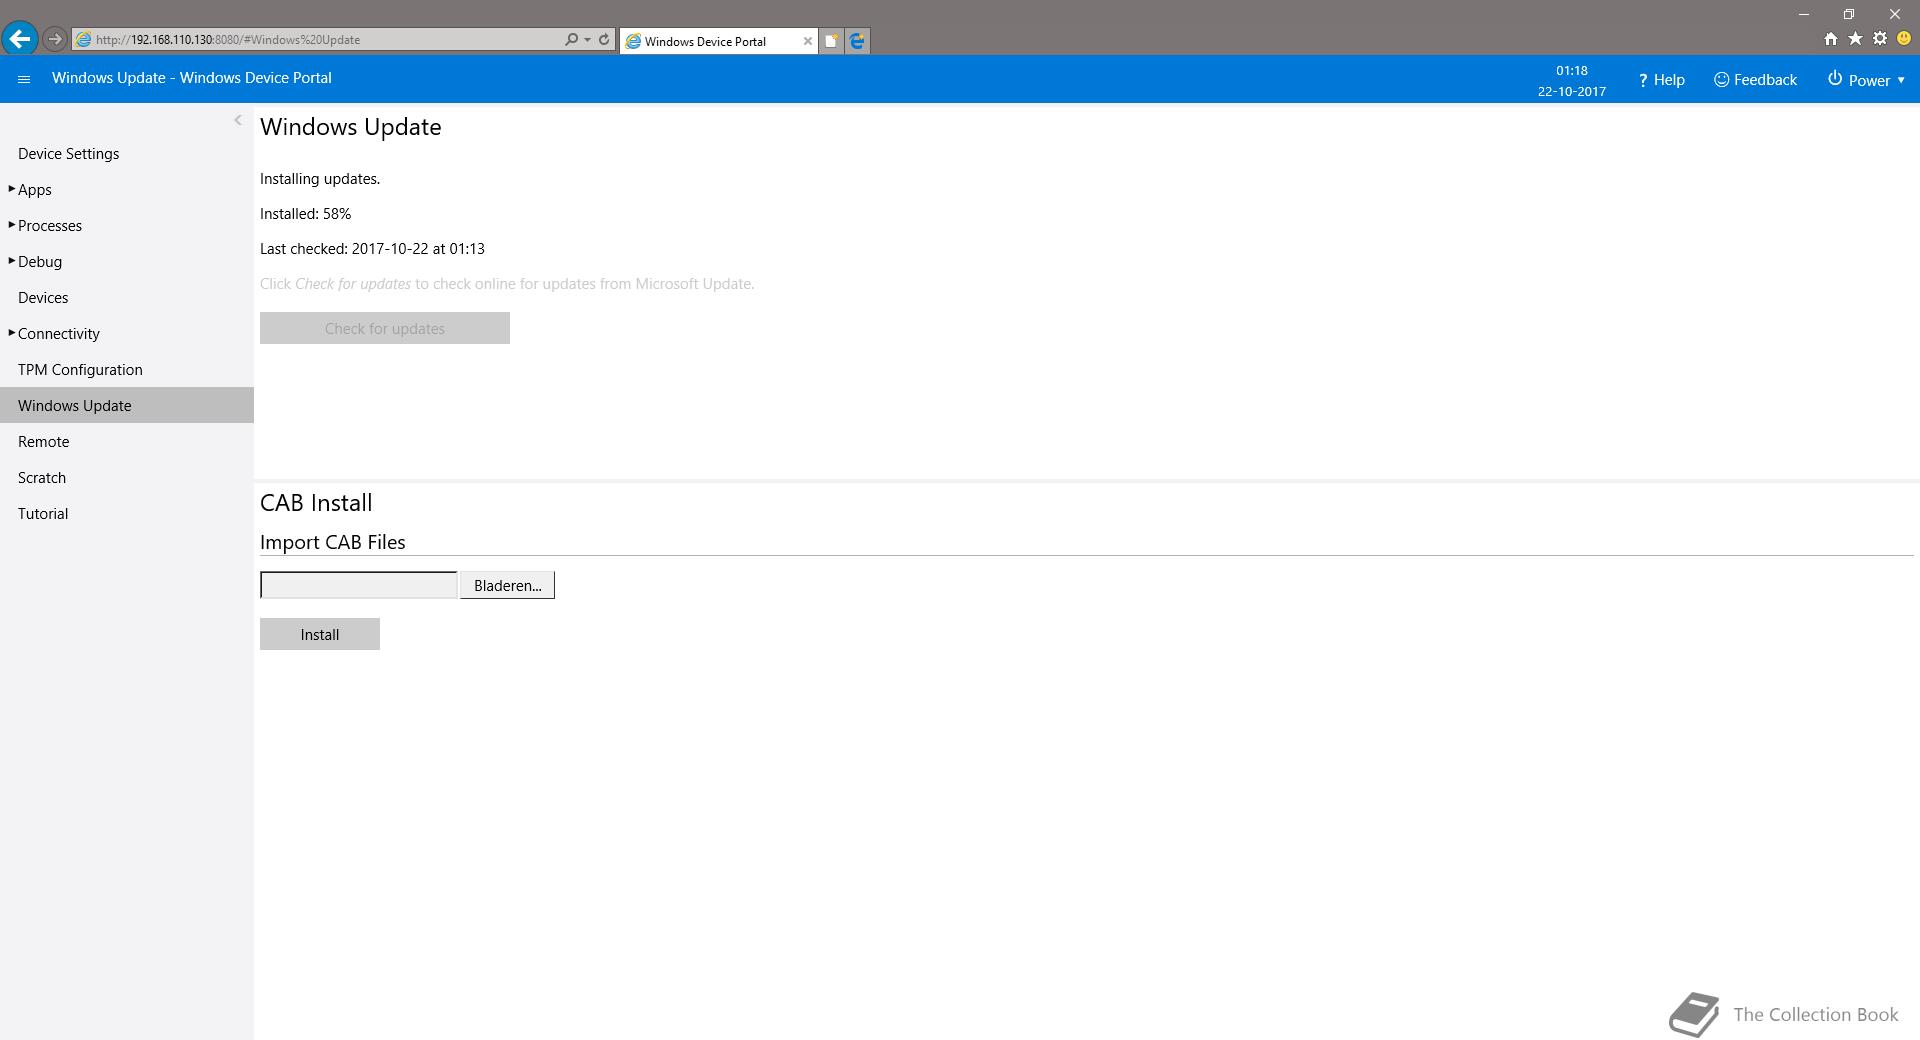Image resolution: width=1920 pixels, height=1040 pixels.
Task: Collapse the sidebar with the chevron
Action: (238, 120)
